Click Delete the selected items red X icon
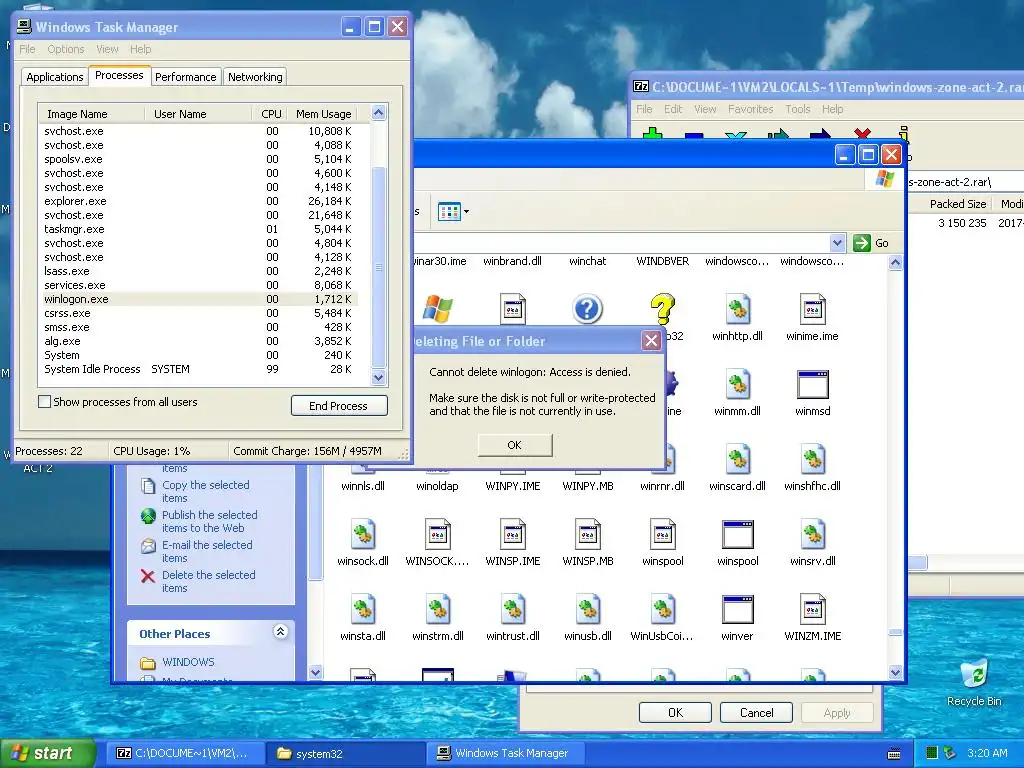The height and width of the screenshot is (768, 1024). pos(148,576)
